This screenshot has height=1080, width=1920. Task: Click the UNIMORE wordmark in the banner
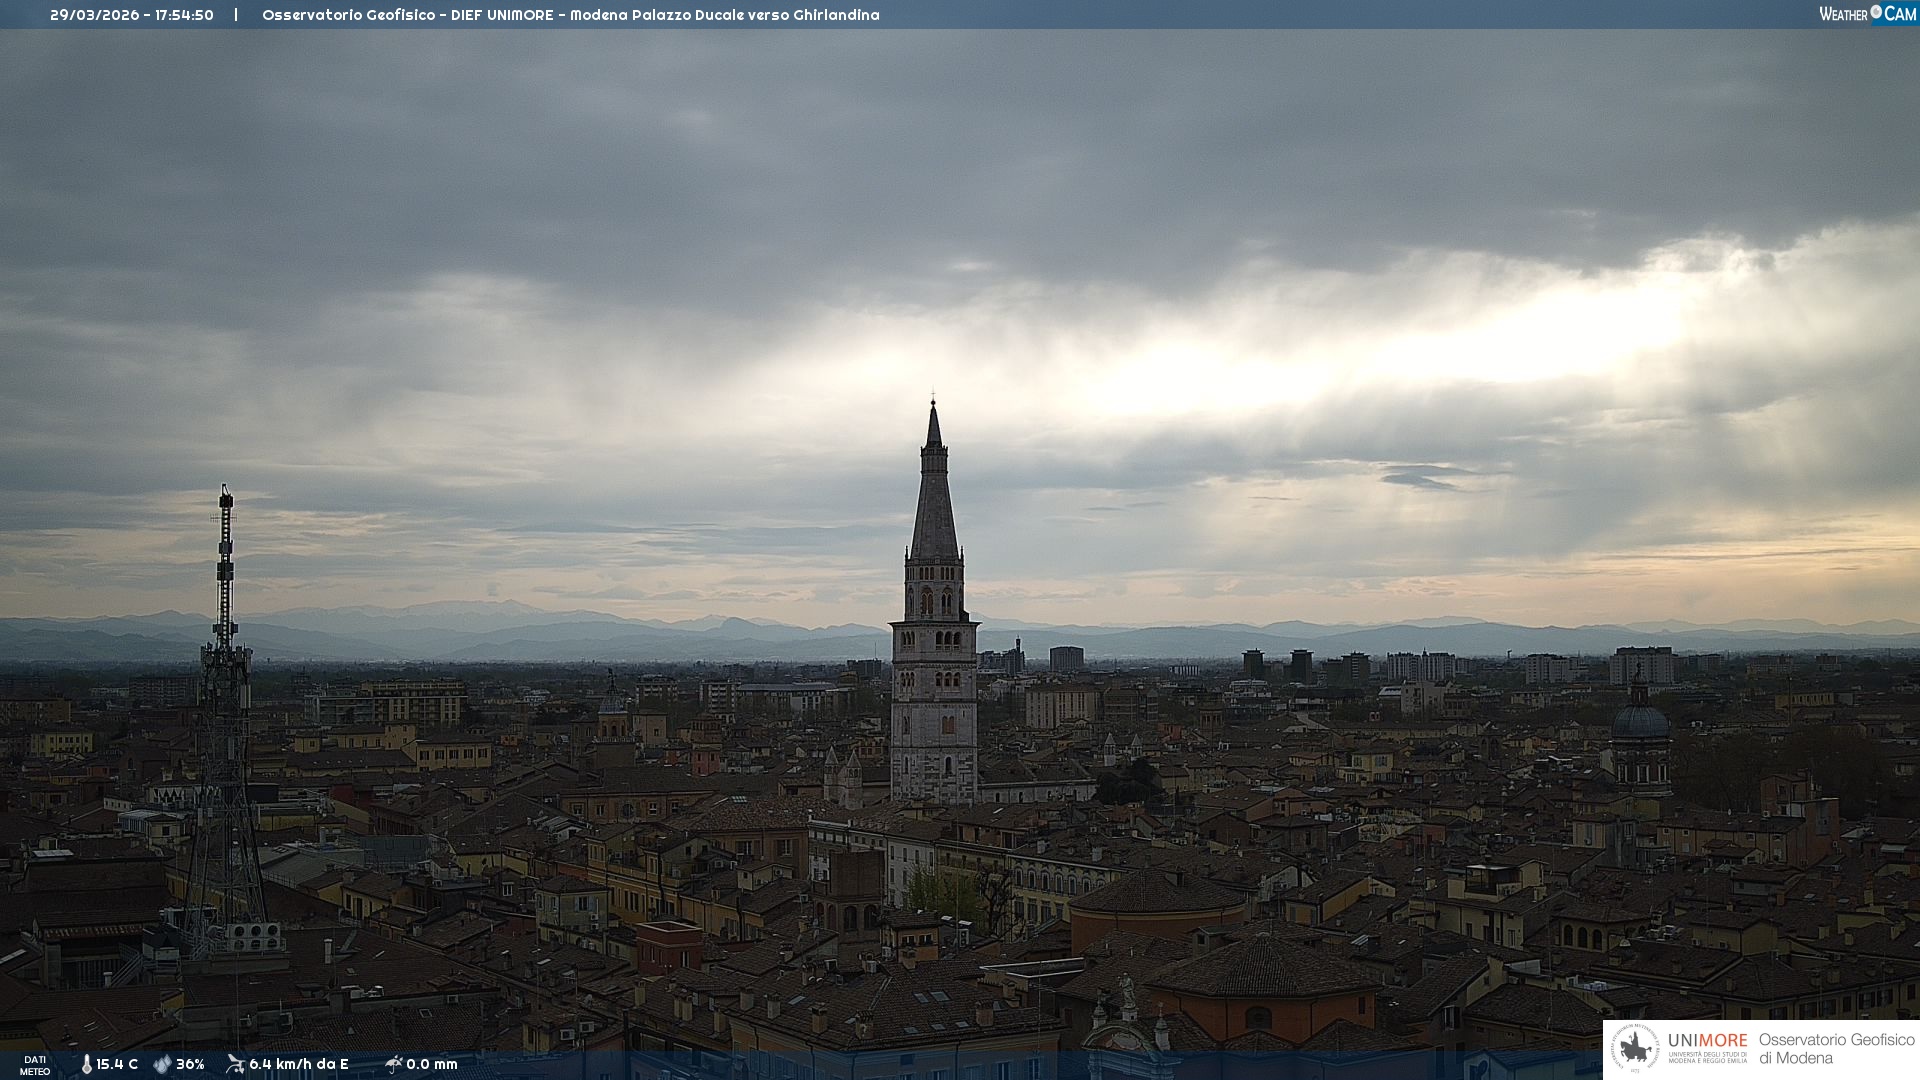click(x=1707, y=1040)
